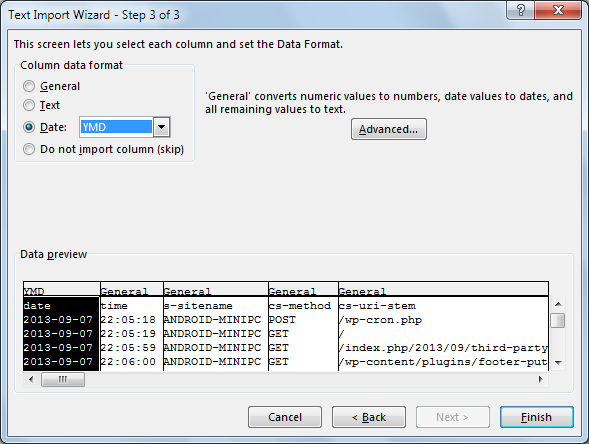Click the /index.php/2013/09/third-party cell
Image resolution: width=589 pixels, height=444 pixels.
click(443, 347)
